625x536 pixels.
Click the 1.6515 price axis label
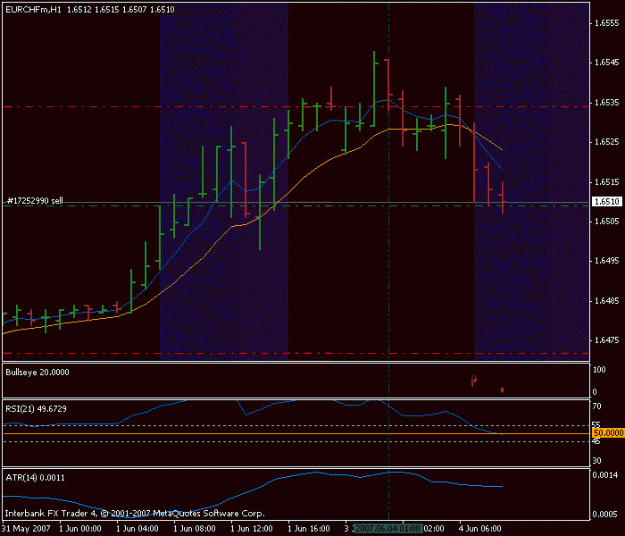[607, 182]
